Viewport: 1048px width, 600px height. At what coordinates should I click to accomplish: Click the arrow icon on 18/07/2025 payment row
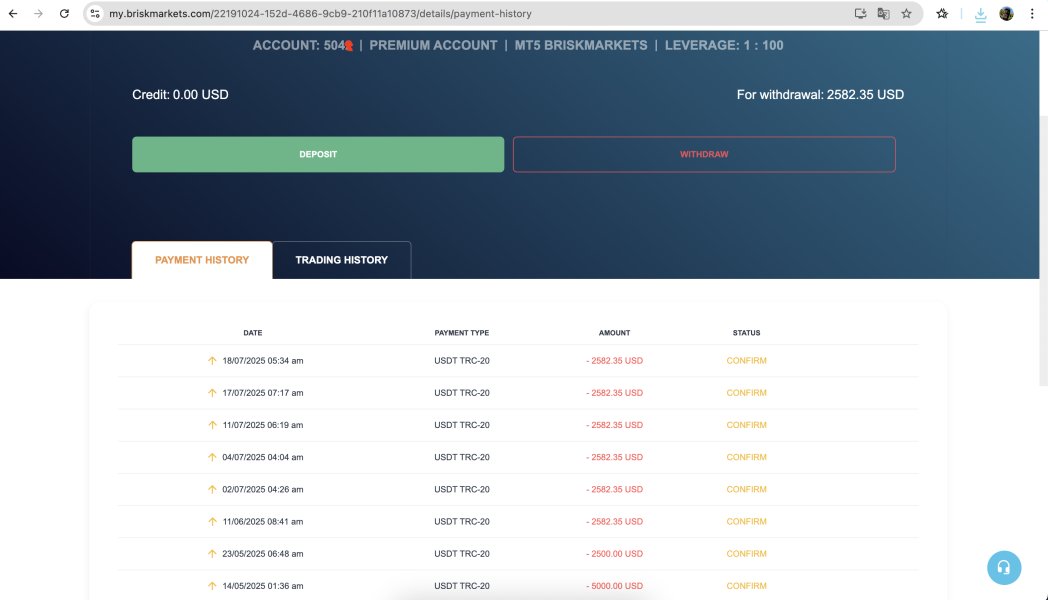tap(212, 361)
